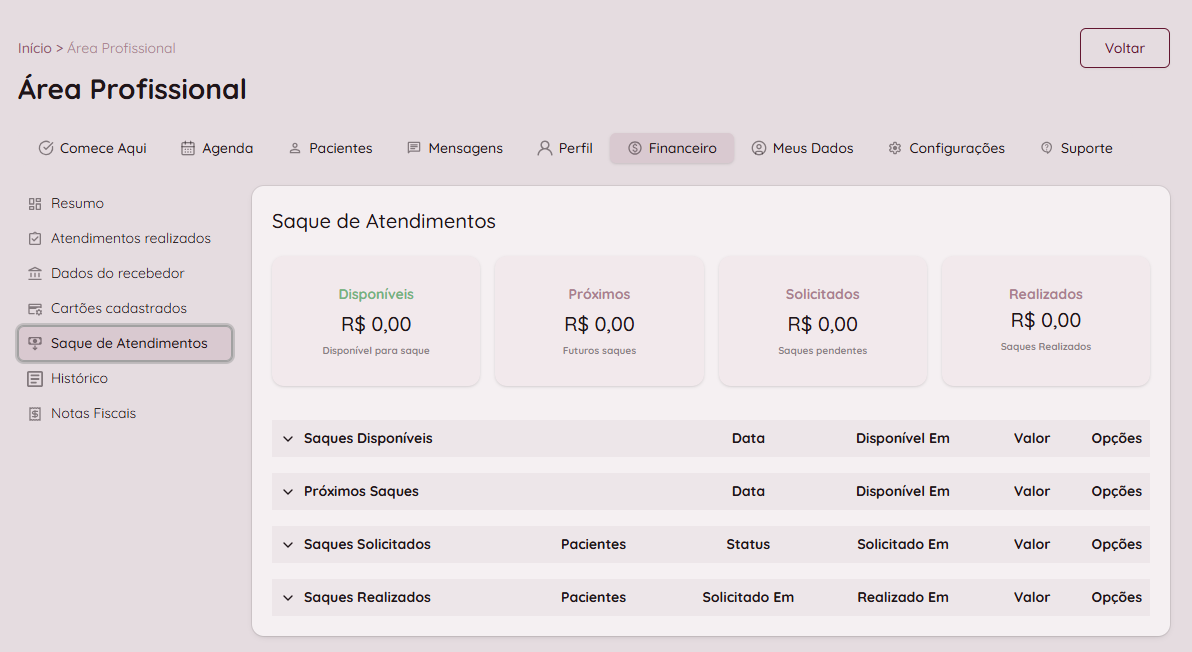
Task: Click the Histórico list icon
Action: (35, 378)
